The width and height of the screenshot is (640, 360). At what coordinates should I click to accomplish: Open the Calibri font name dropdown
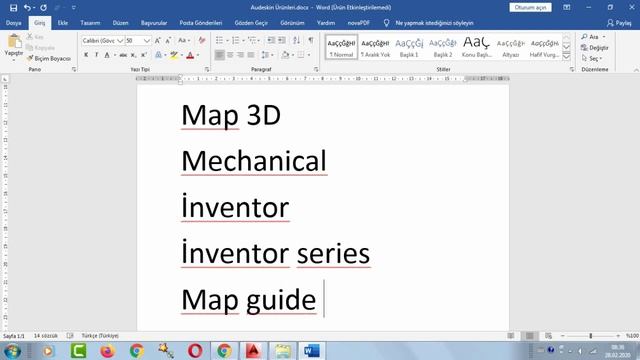coord(120,41)
